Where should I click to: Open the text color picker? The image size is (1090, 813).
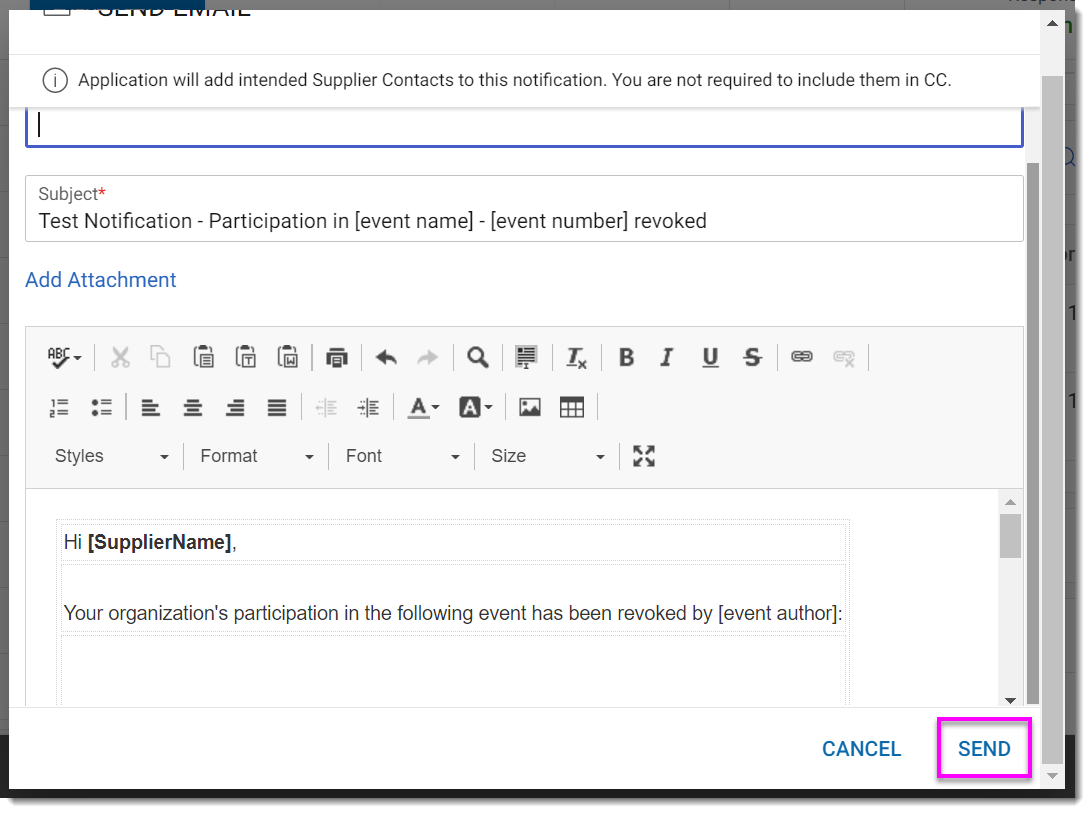pyautogui.click(x=423, y=407)
